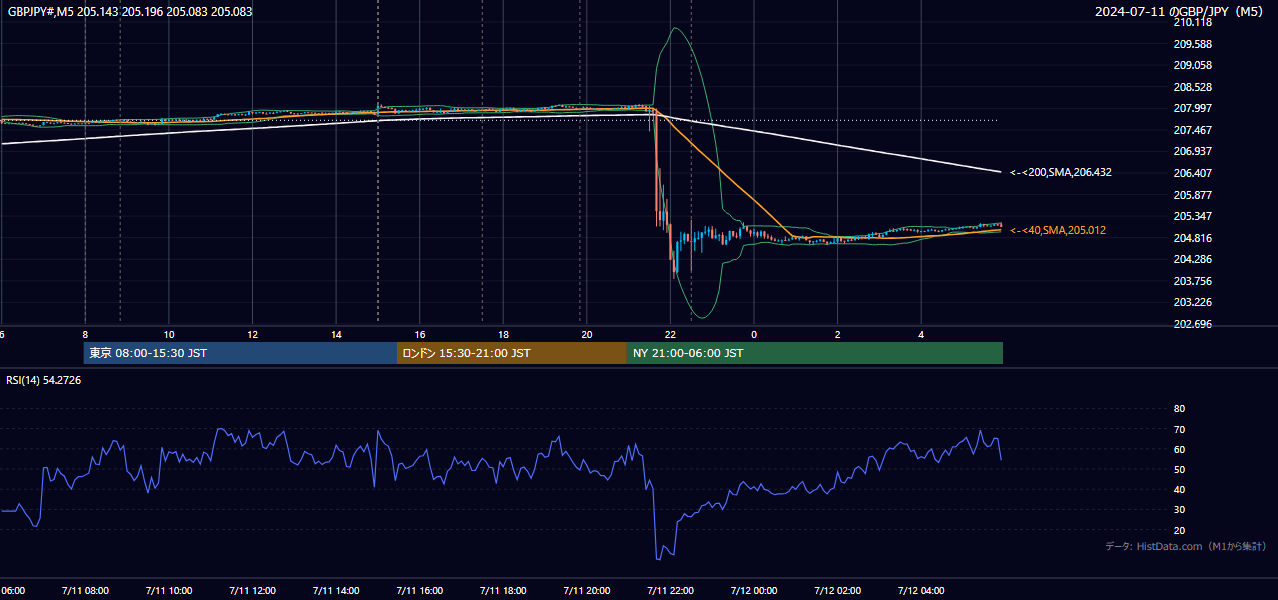The width and height of the screenshot is (1278, 600).
Task: Click price axis label 207.467
Action: (1193, 130)
